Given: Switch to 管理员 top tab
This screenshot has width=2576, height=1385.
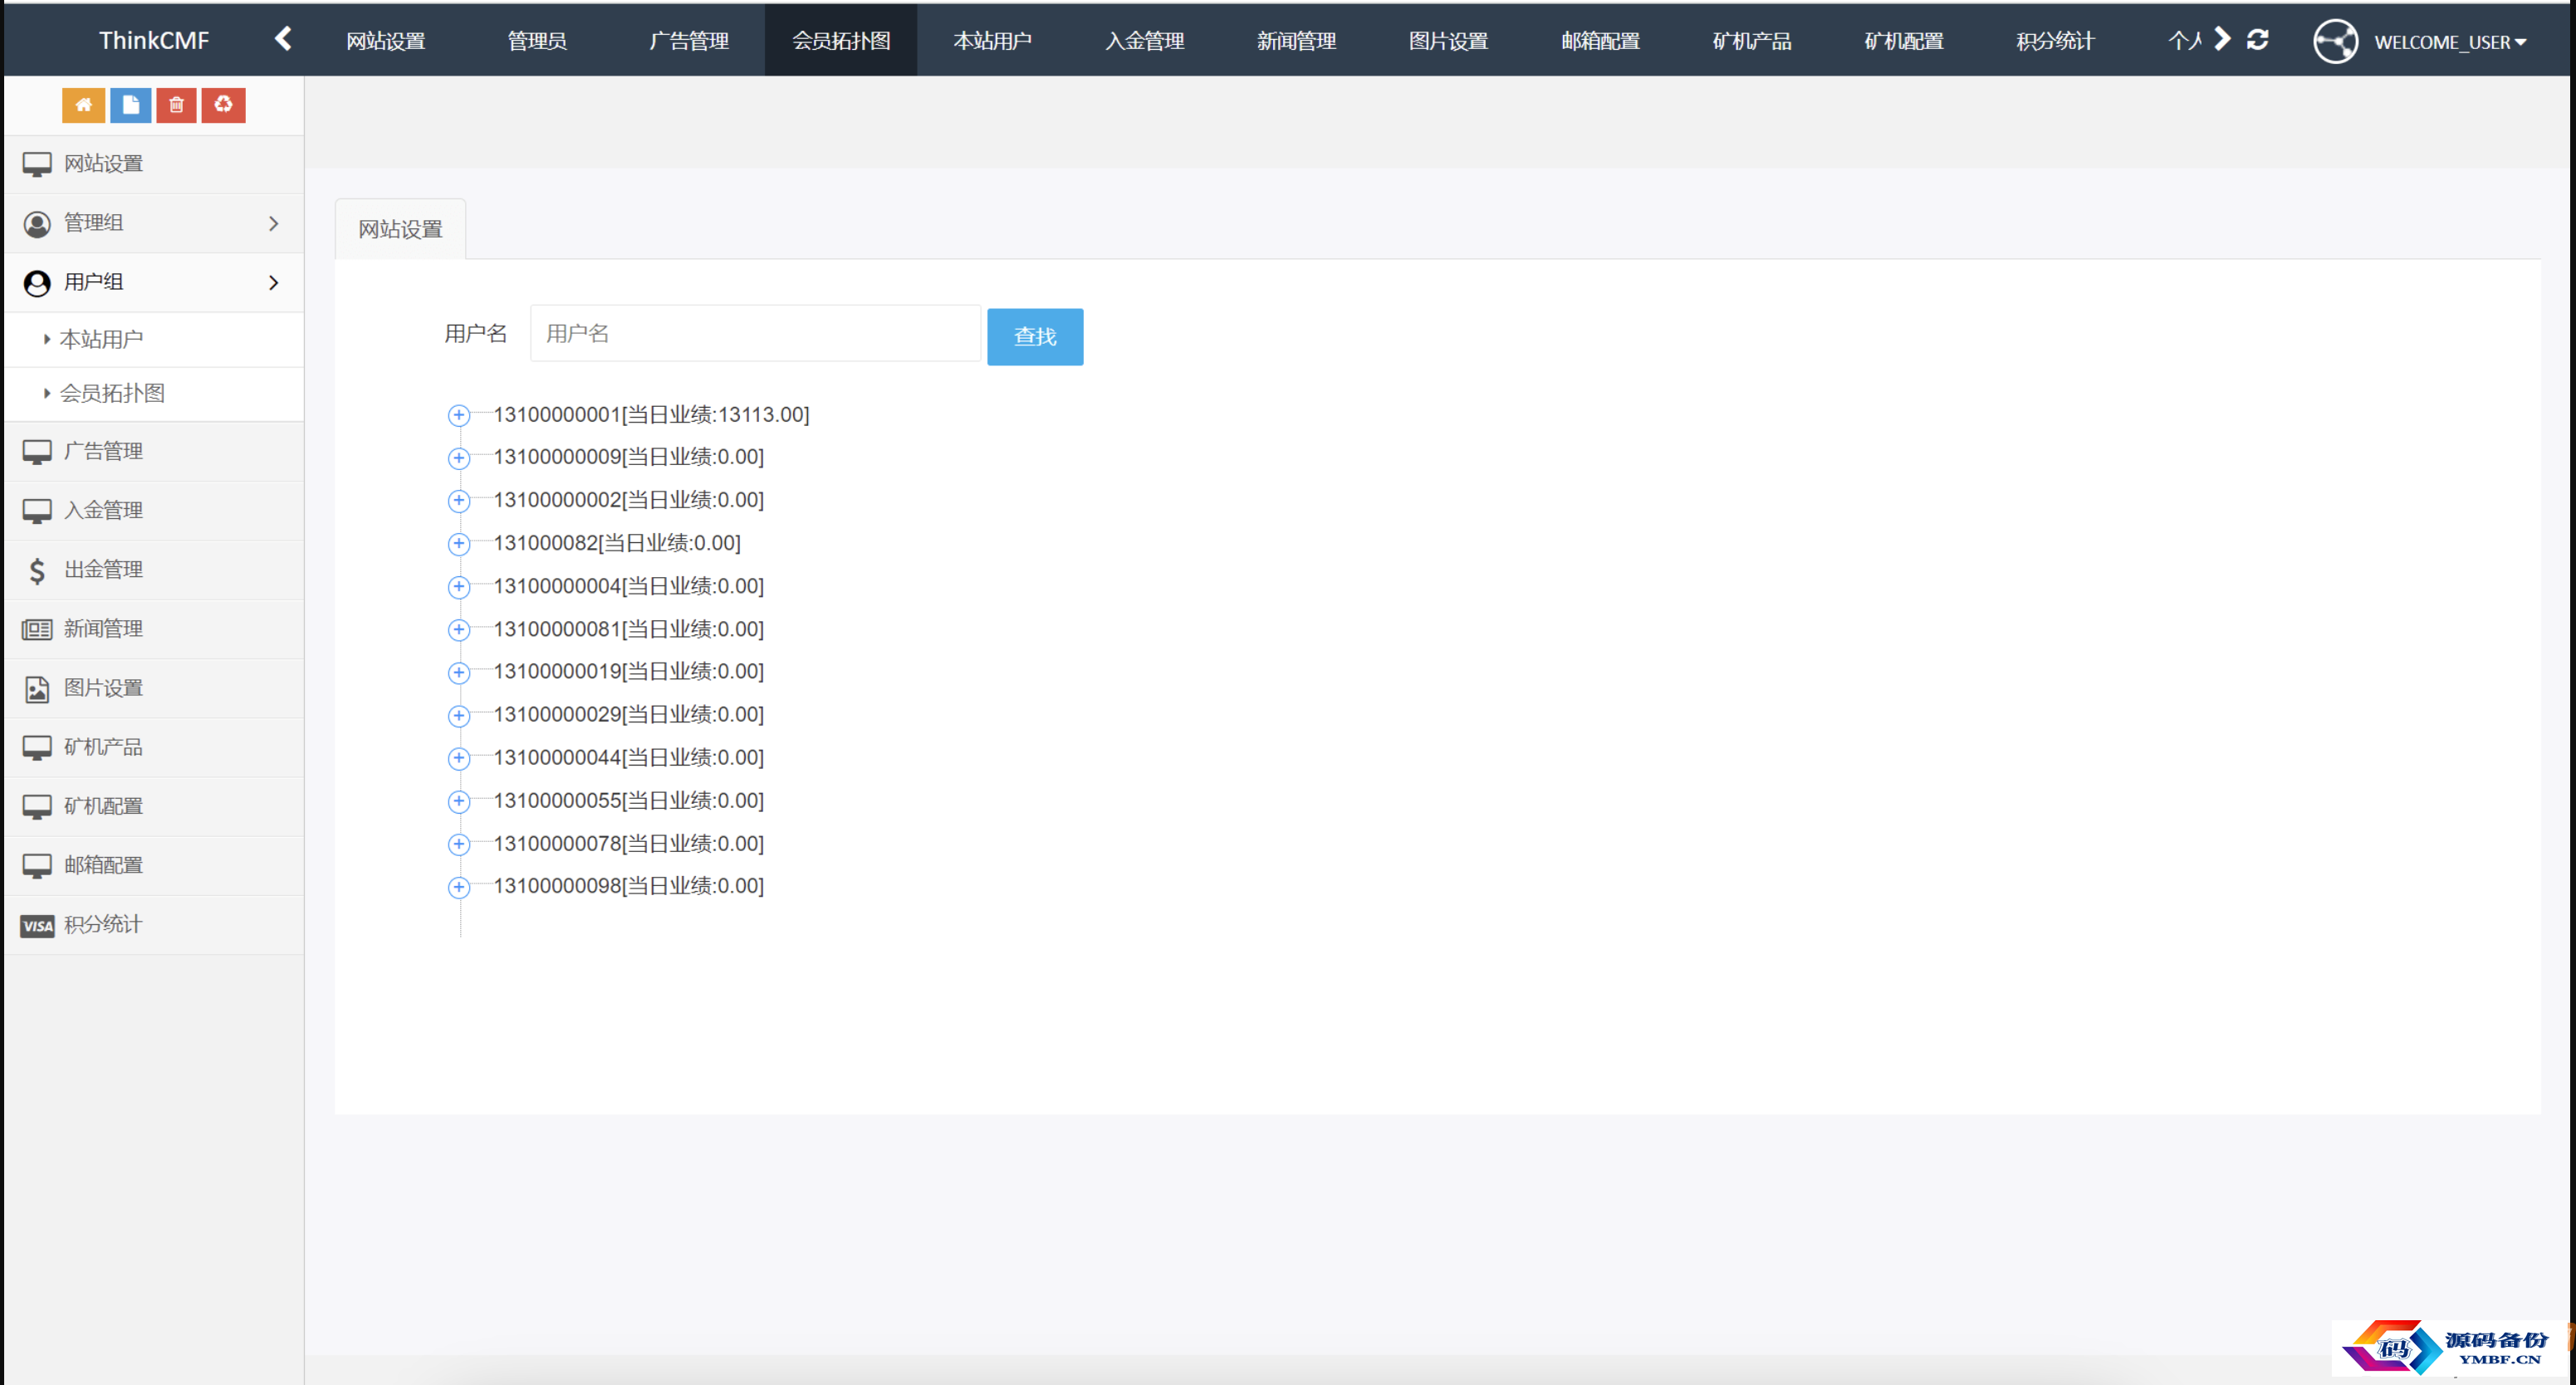Looking at the screenshot, I should pyautogui.click(x=537, y=40).
